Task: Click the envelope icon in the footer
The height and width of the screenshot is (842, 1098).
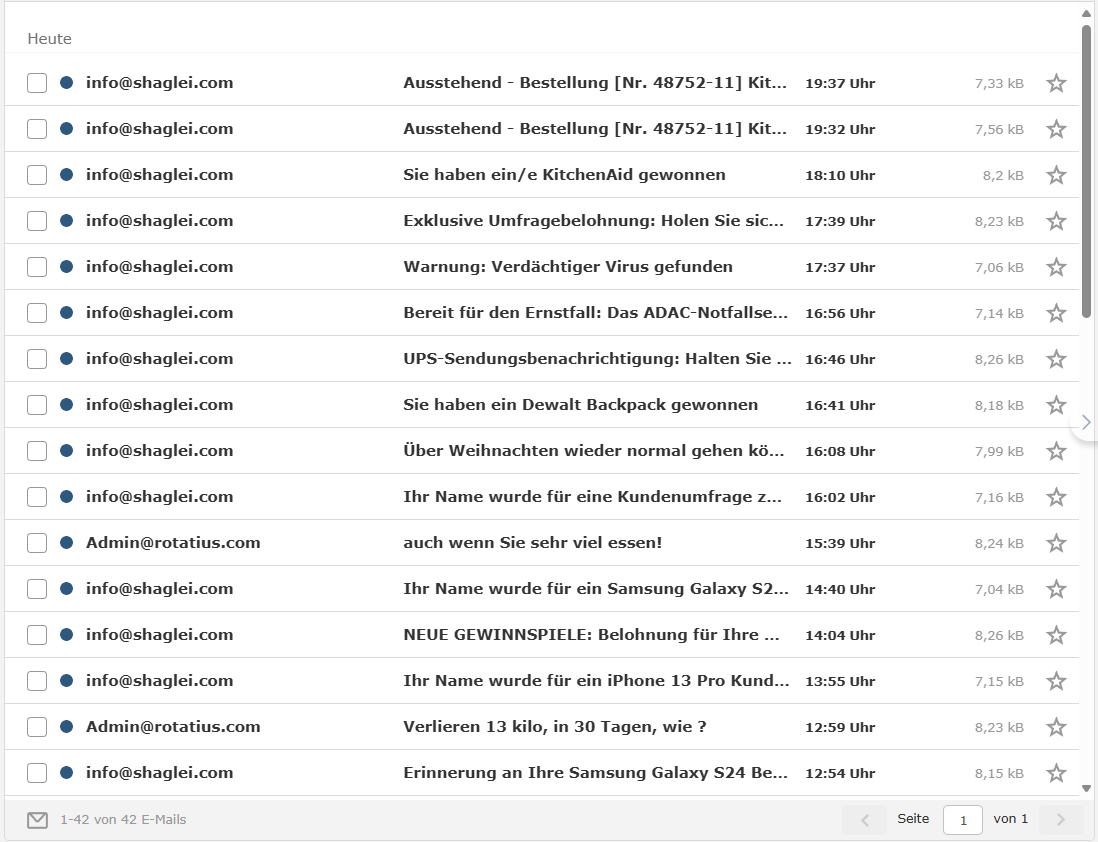Action: coord(37,820)
